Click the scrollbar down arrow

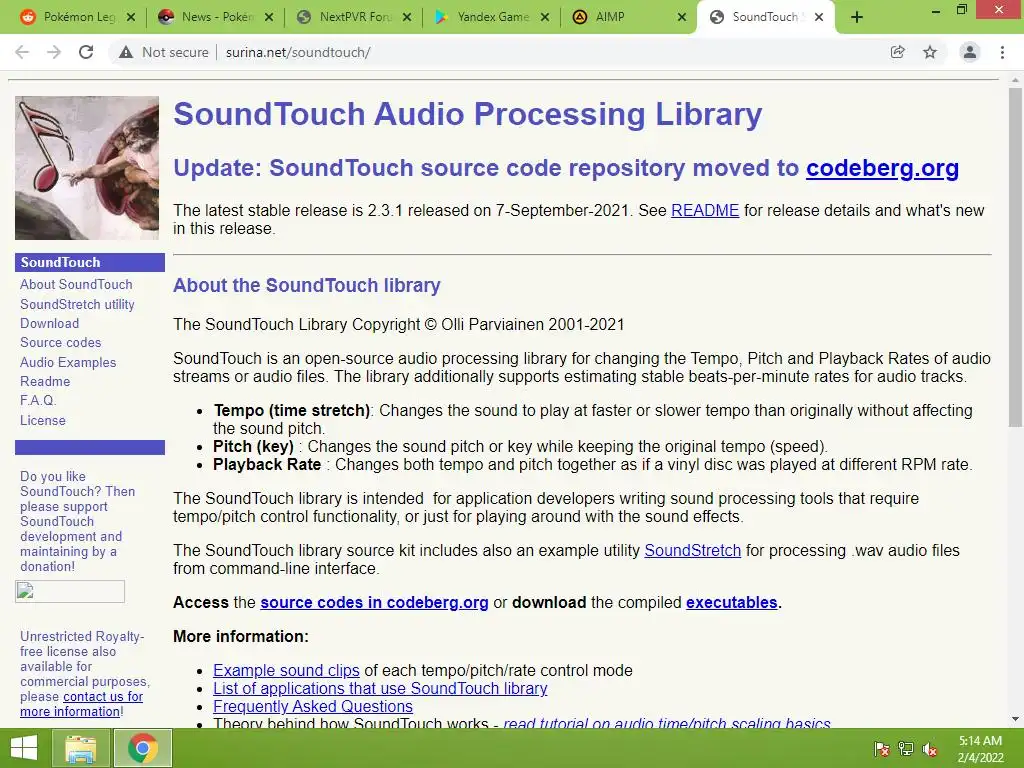coord(1015,719)
